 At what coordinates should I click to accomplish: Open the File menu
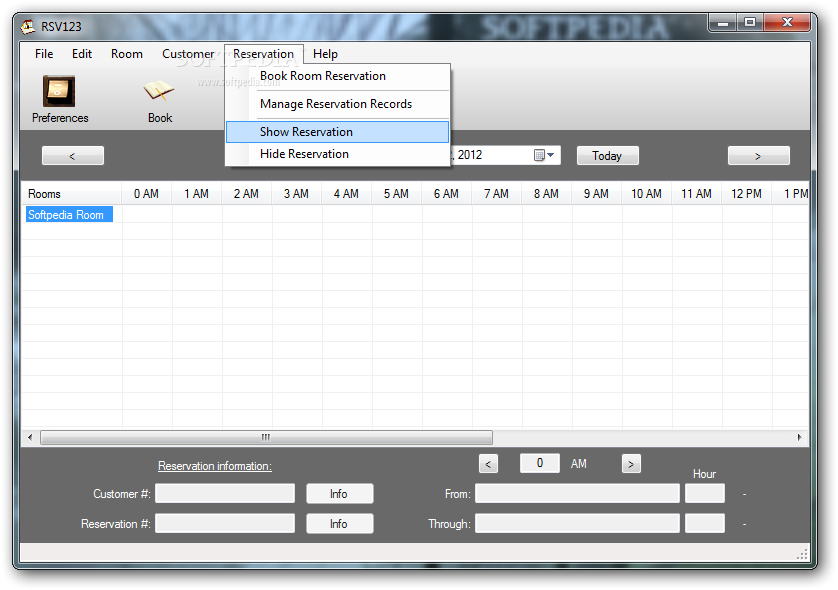coord(44,54)
